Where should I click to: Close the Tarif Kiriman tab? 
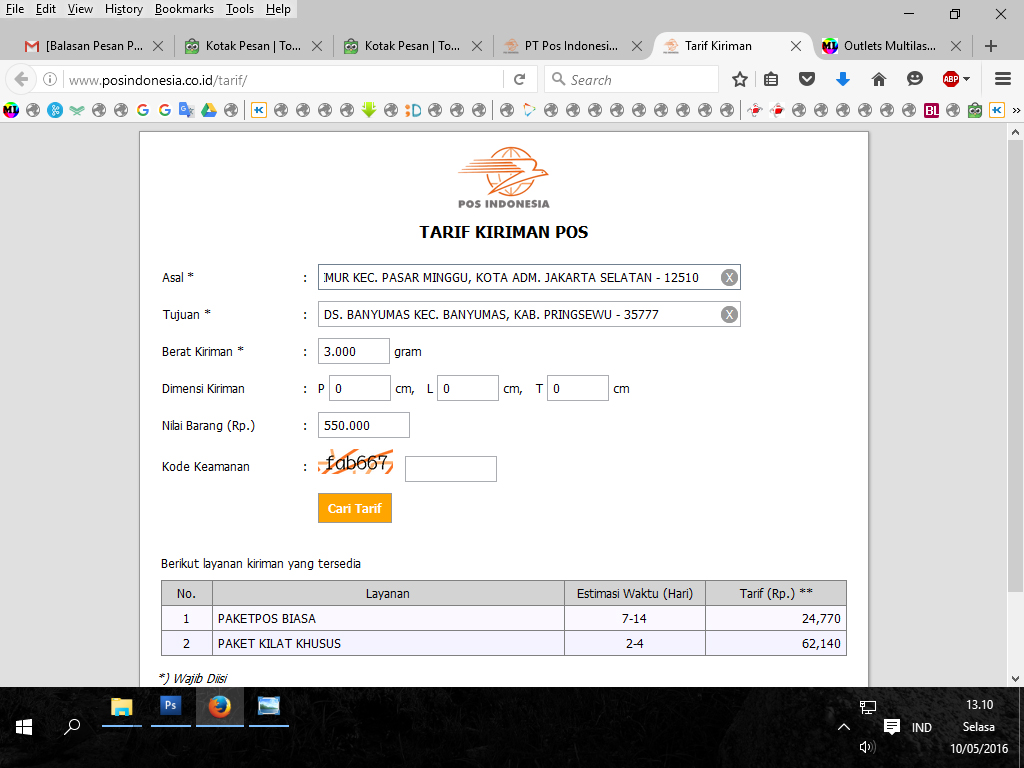(795, 46)
